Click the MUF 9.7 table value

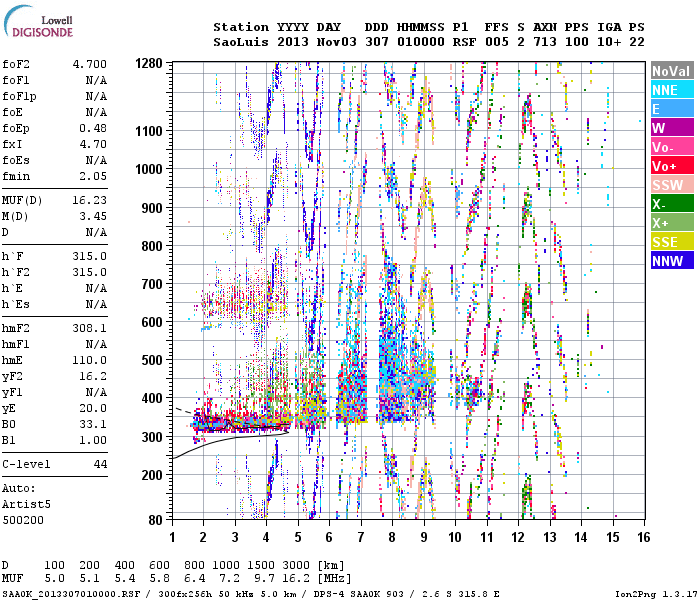pyautogui.click(x=264, y=578)
